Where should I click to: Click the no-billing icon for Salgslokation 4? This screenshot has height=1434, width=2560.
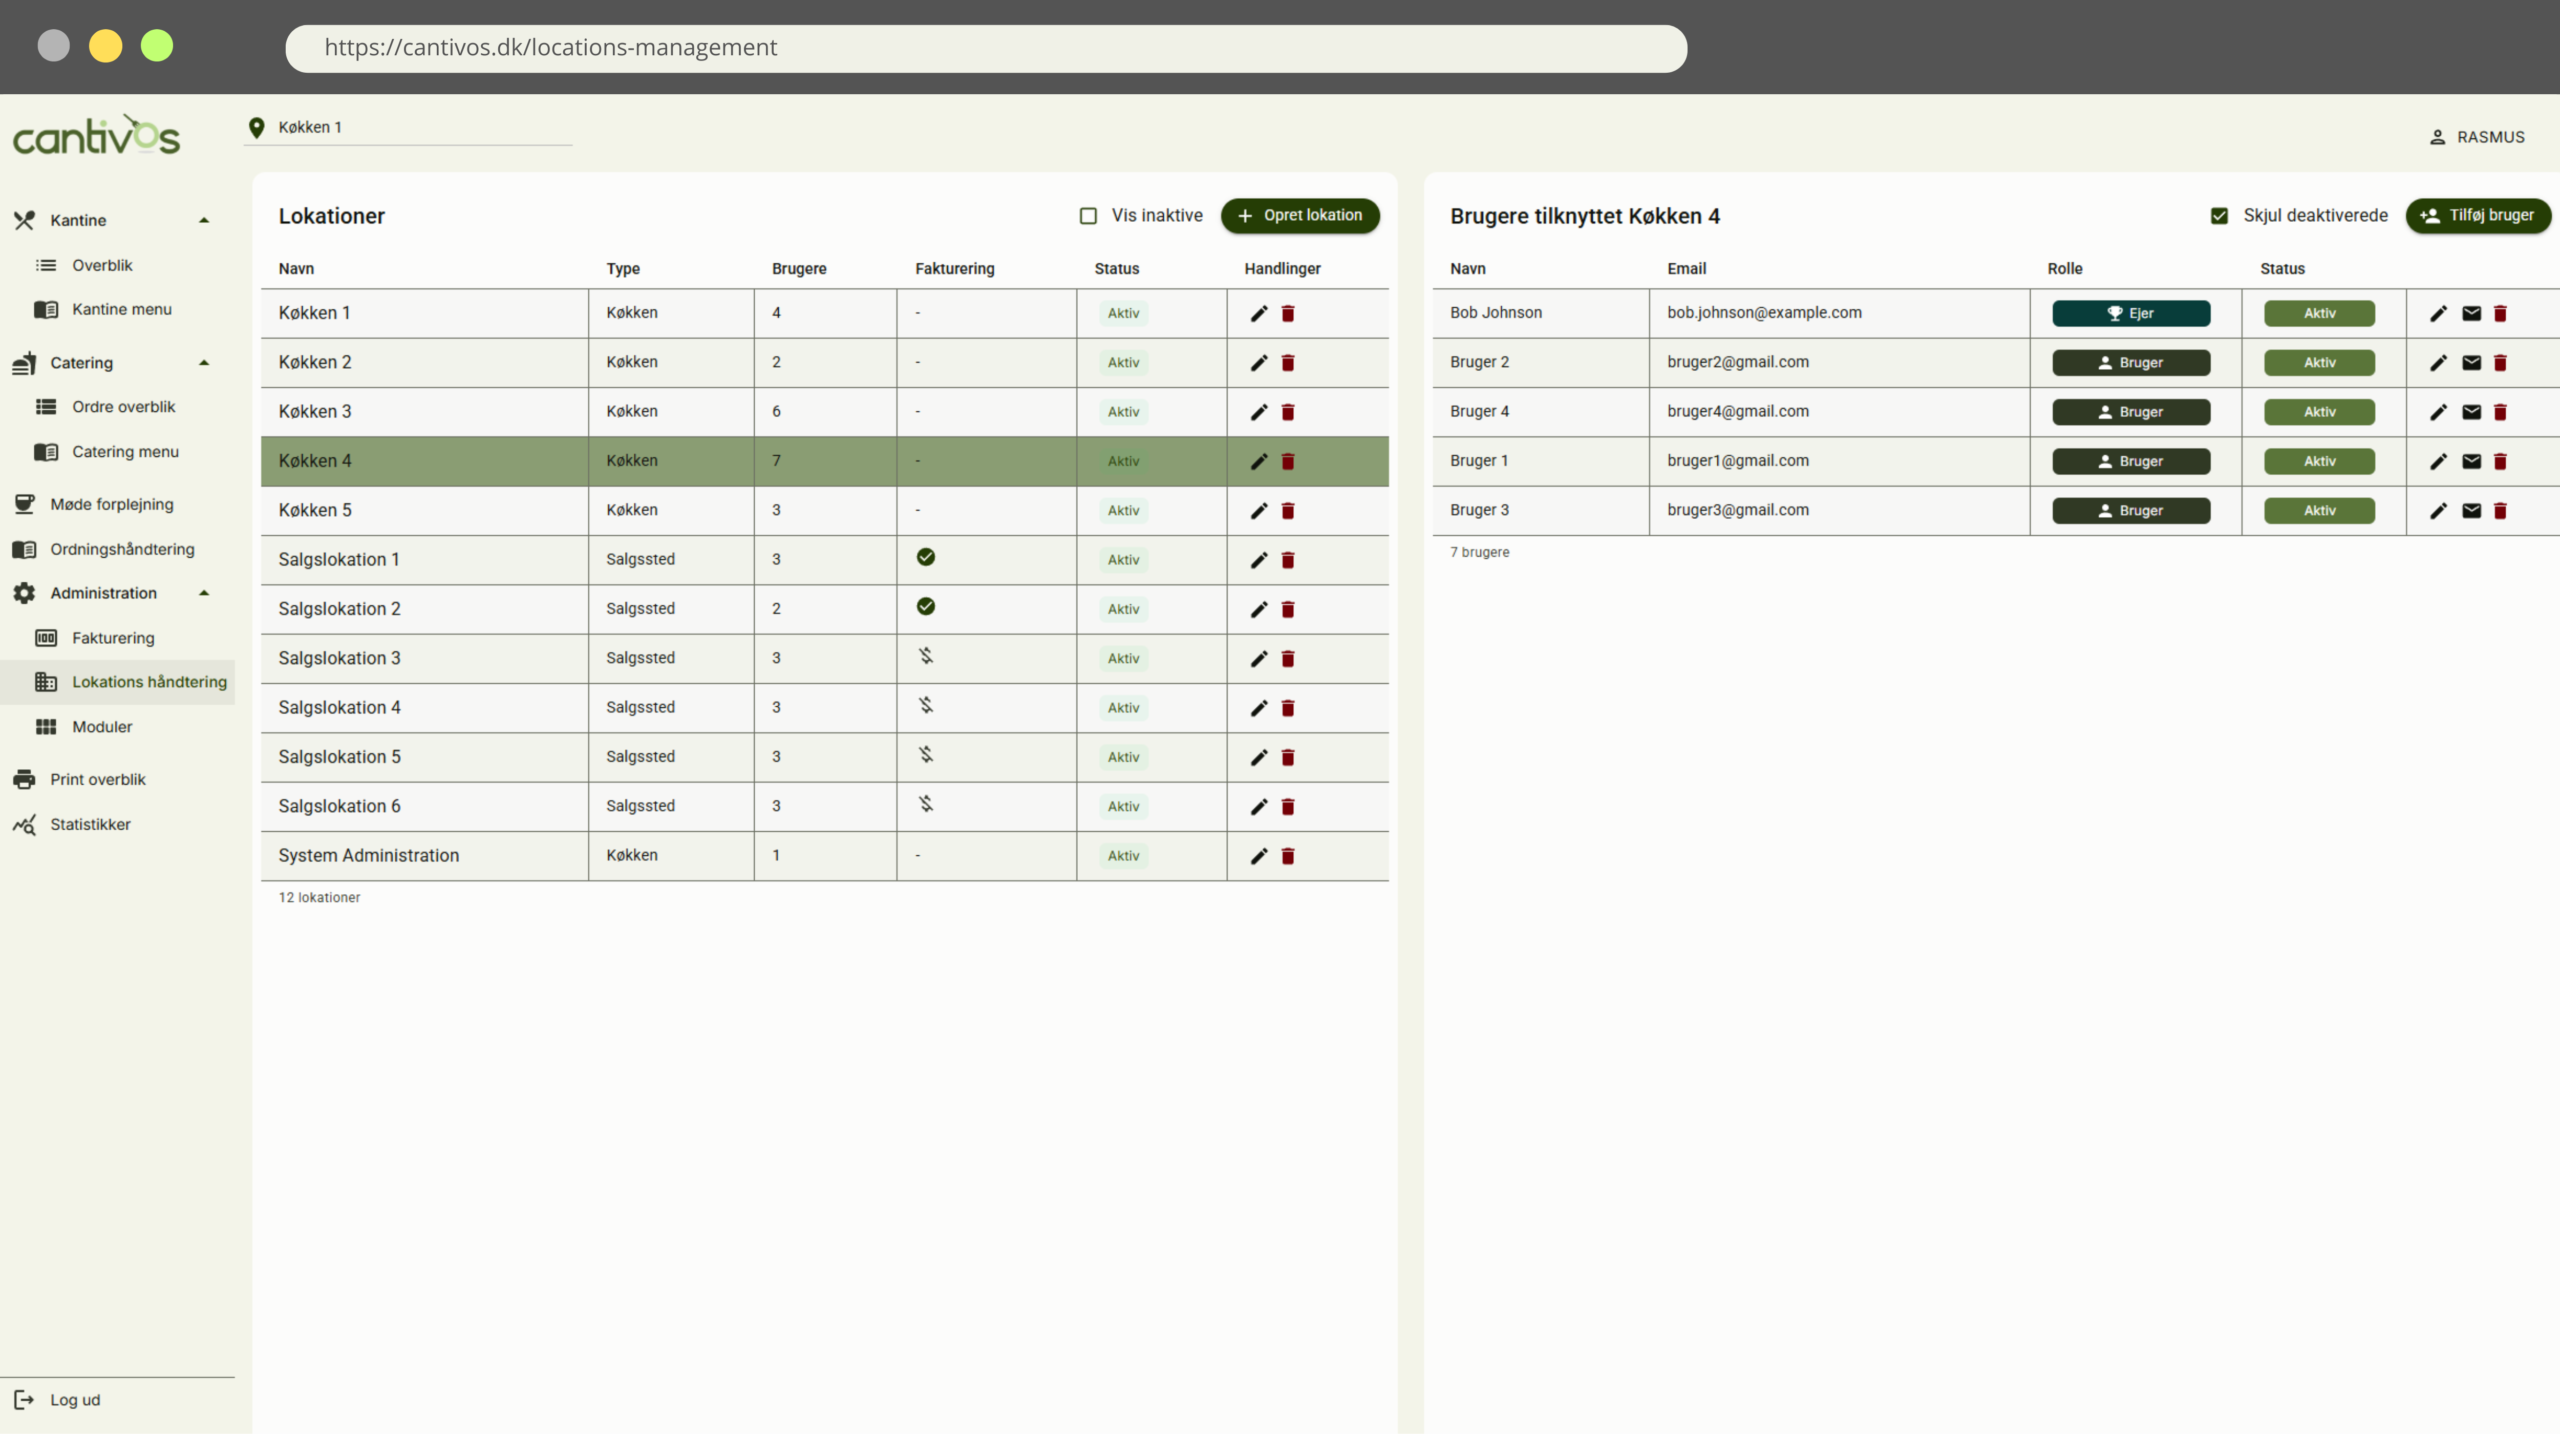(926, 706)
